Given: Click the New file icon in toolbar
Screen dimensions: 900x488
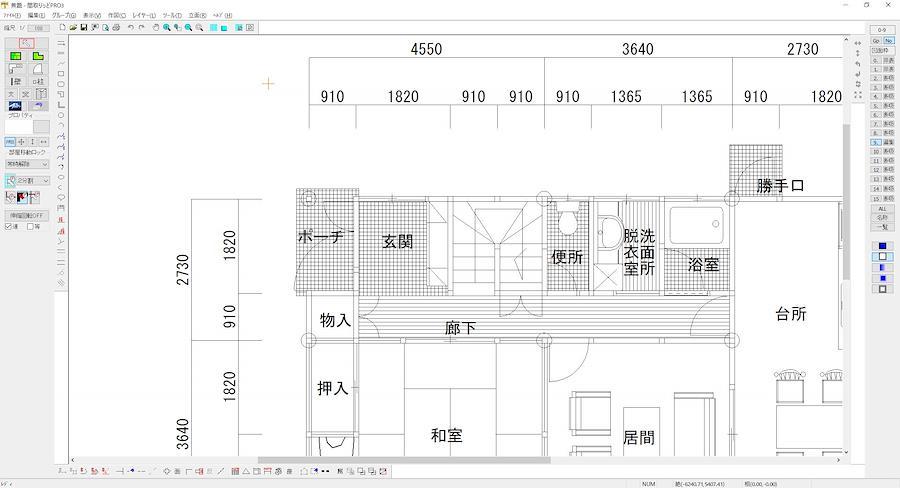Looking at the screenshot, I should coord(63,28).
